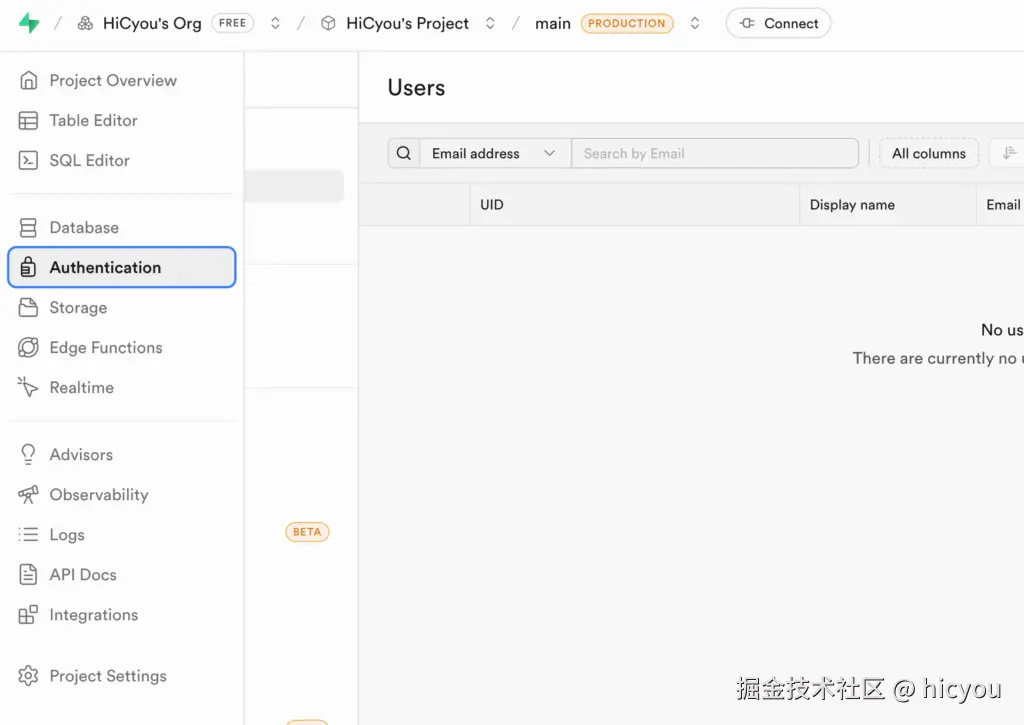The height and width of the screenshot is (725, 1024).
Task: Click the Edge Functions globe icon
Action: 29,348
